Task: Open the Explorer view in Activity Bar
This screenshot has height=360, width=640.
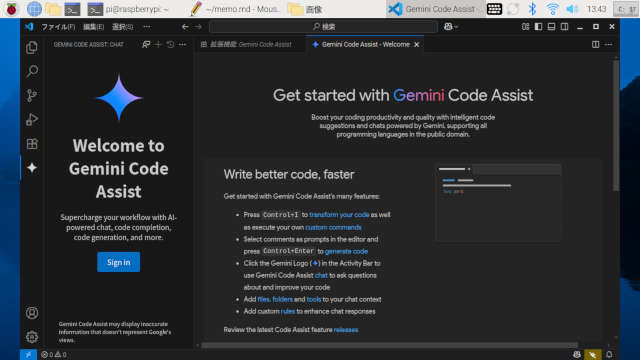Action: pos(32,48)
